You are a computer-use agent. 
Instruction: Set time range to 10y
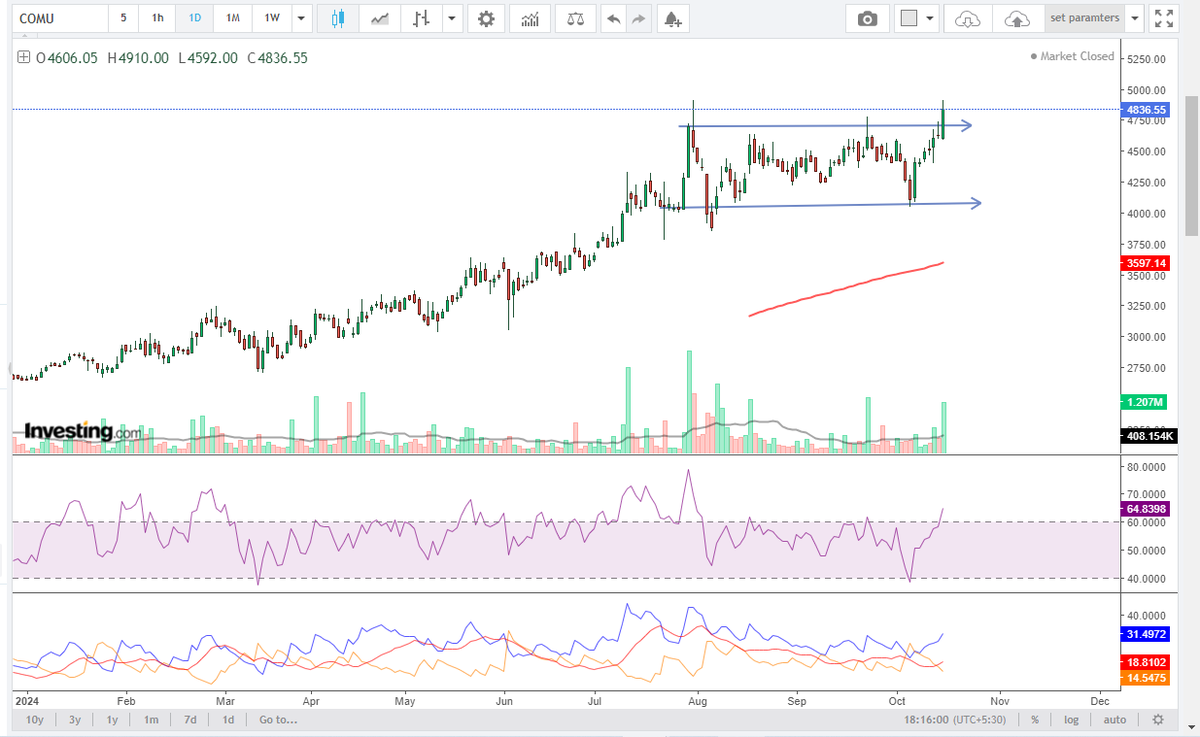pos(35,720)
